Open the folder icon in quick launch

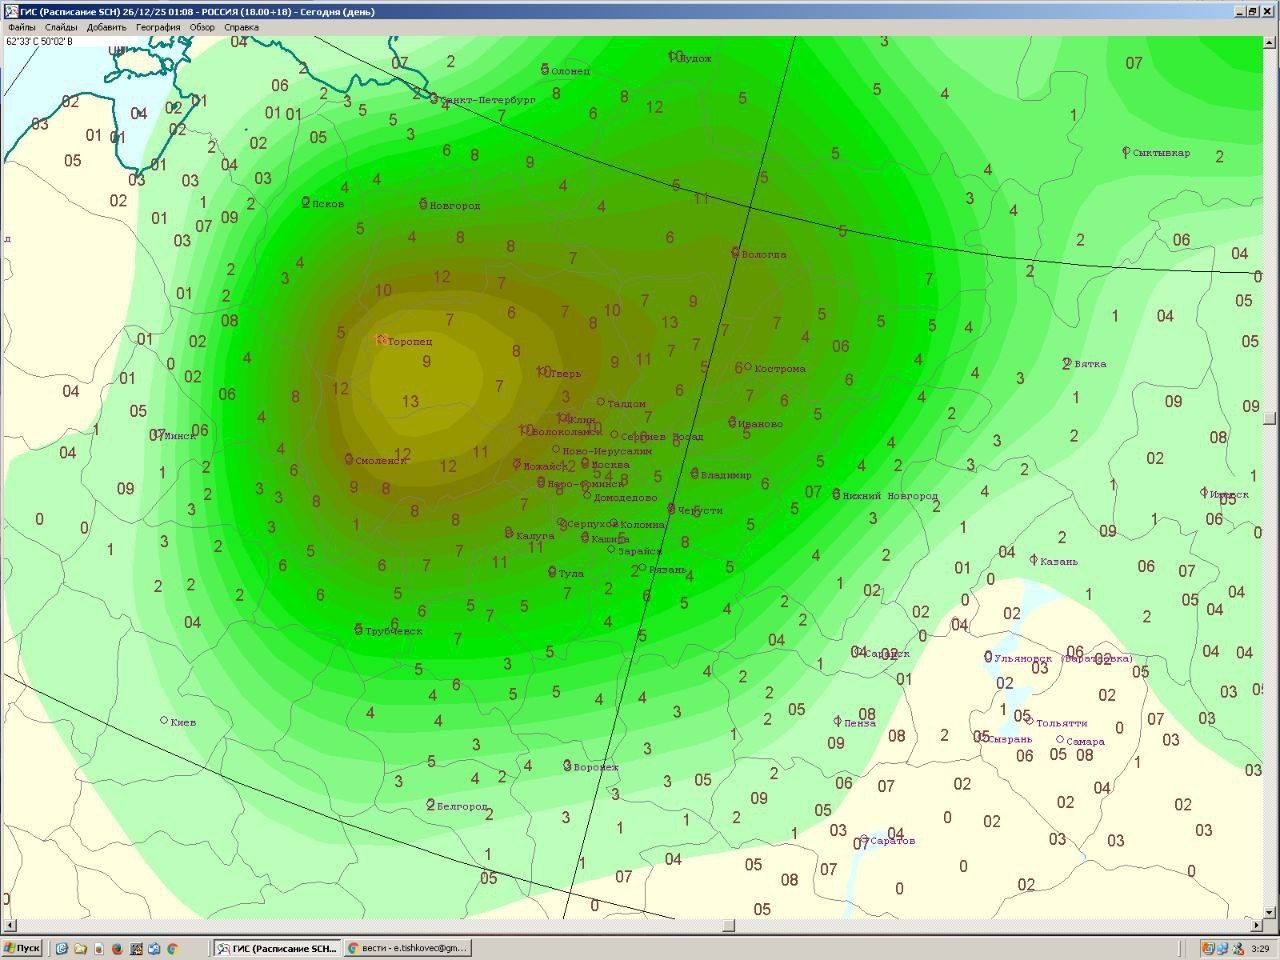pos(80,948)
